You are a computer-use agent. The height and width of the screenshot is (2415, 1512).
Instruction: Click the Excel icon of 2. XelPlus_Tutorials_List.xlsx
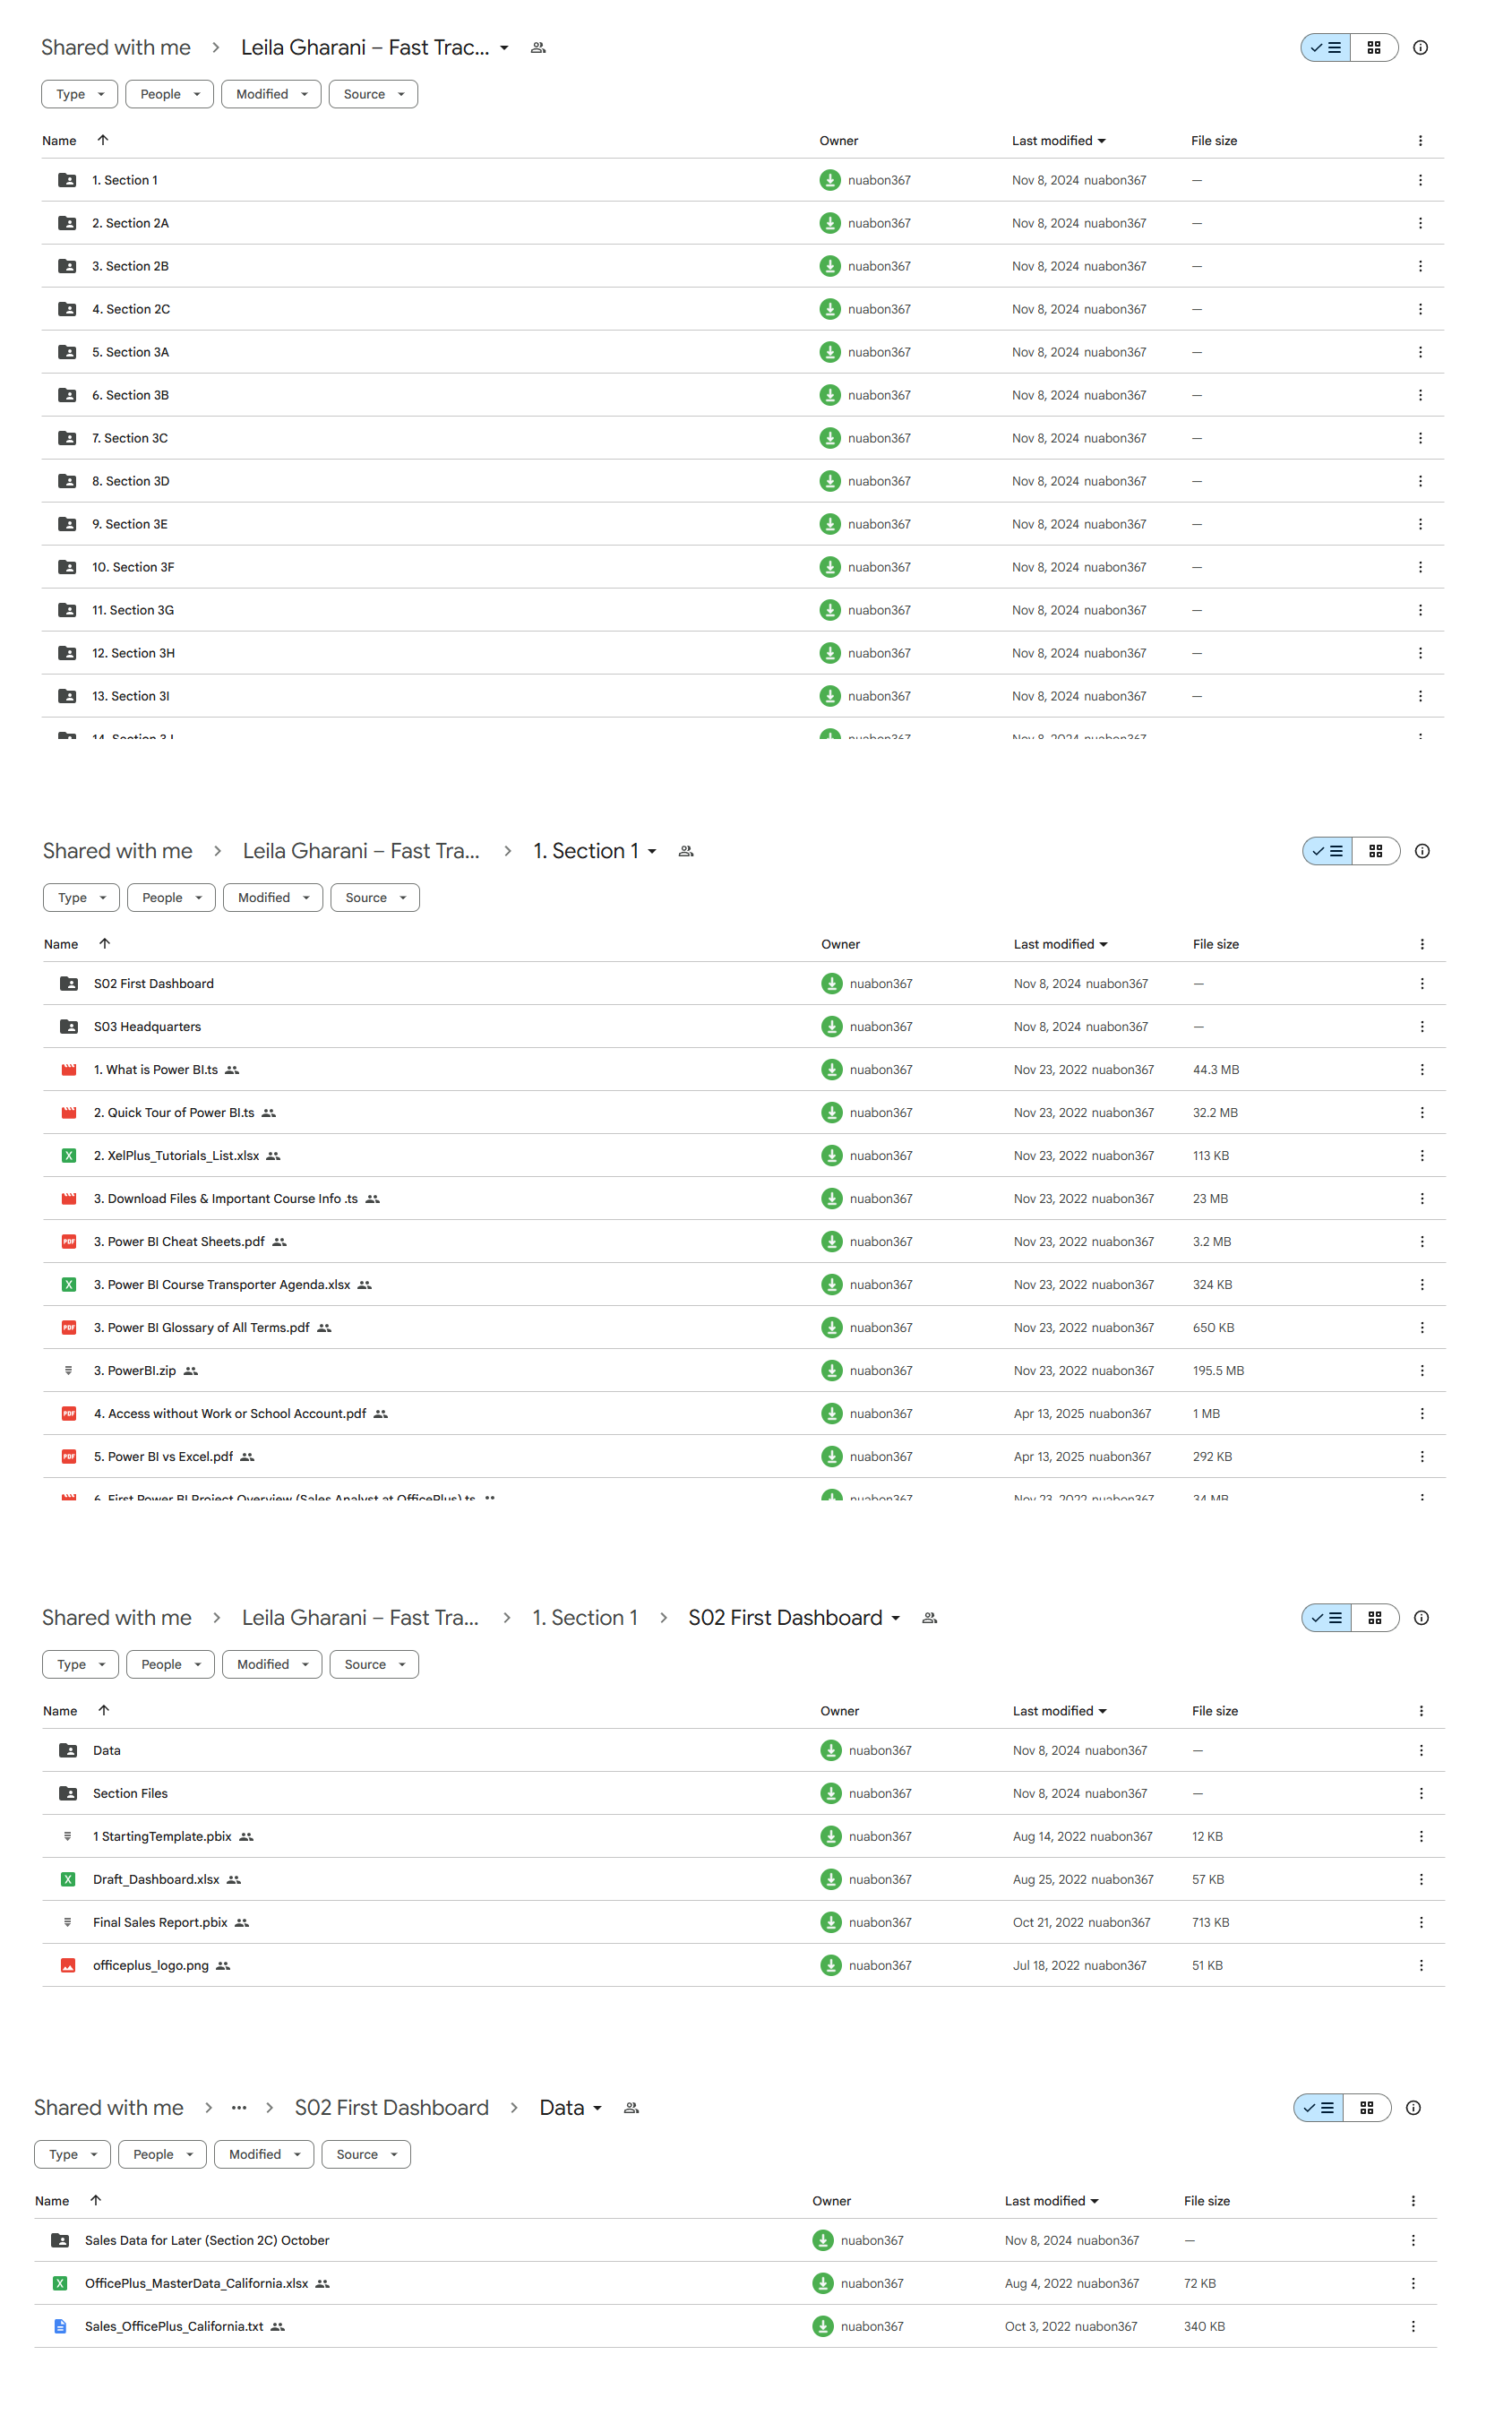click(x=69, y=1156)
